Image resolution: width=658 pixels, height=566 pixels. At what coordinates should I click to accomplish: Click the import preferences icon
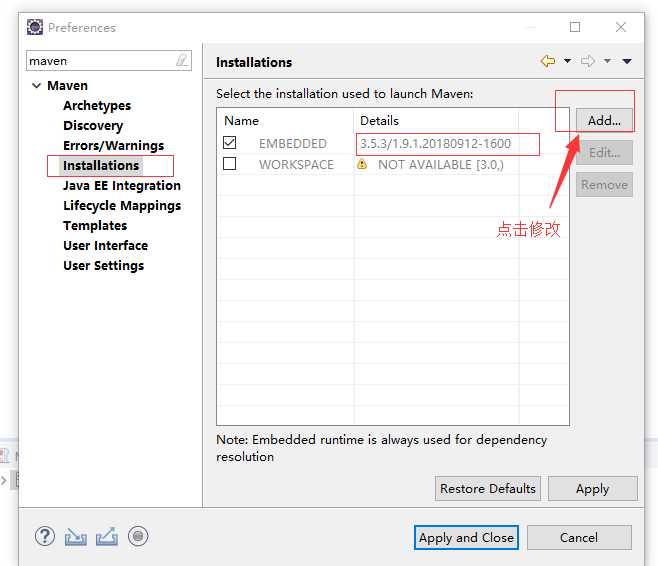point(76,537)
